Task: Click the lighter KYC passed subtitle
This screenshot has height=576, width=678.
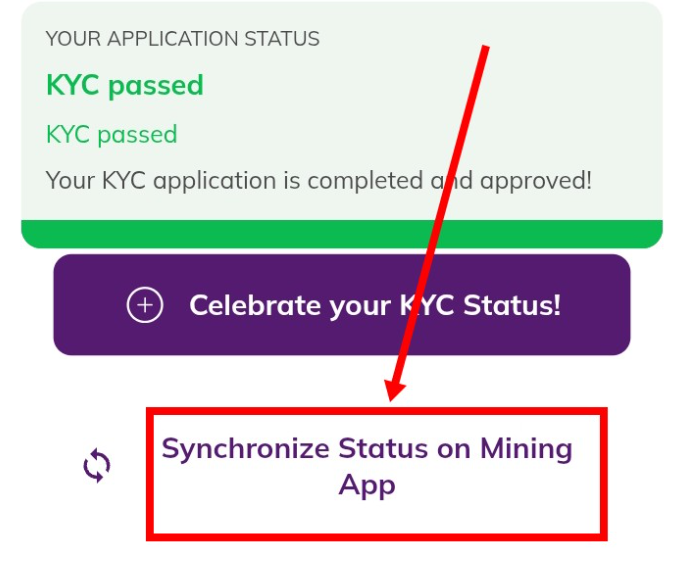Action: pos(112,135)
